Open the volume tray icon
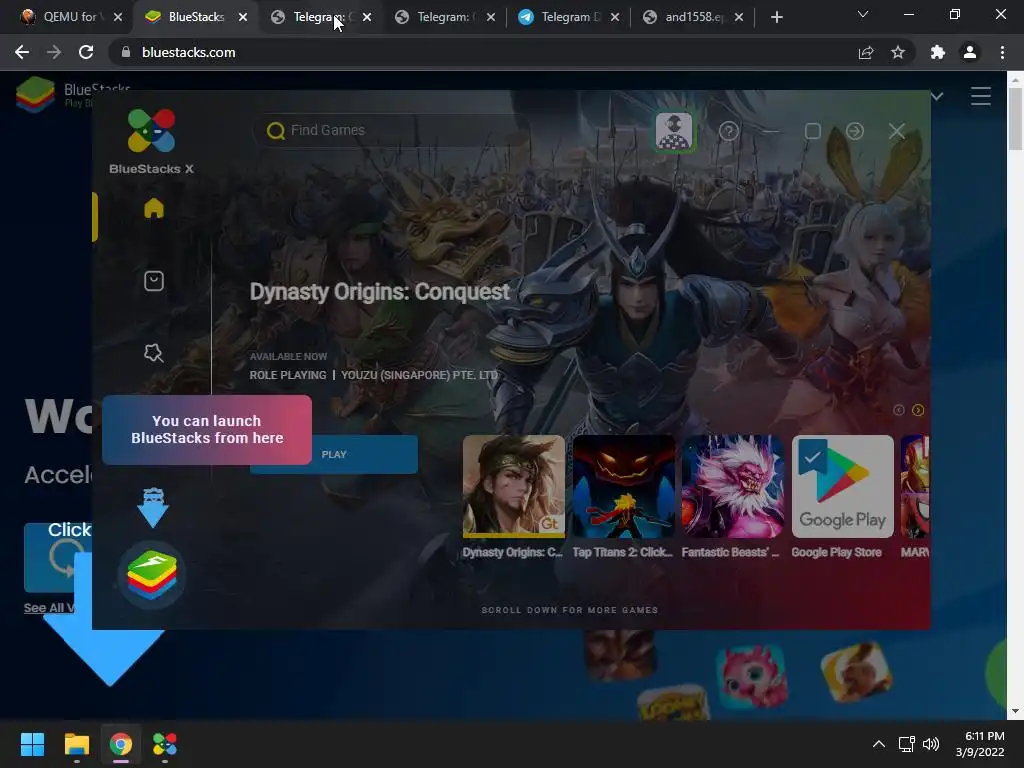This screenshot has width=1024, height=768. [931, 744]
